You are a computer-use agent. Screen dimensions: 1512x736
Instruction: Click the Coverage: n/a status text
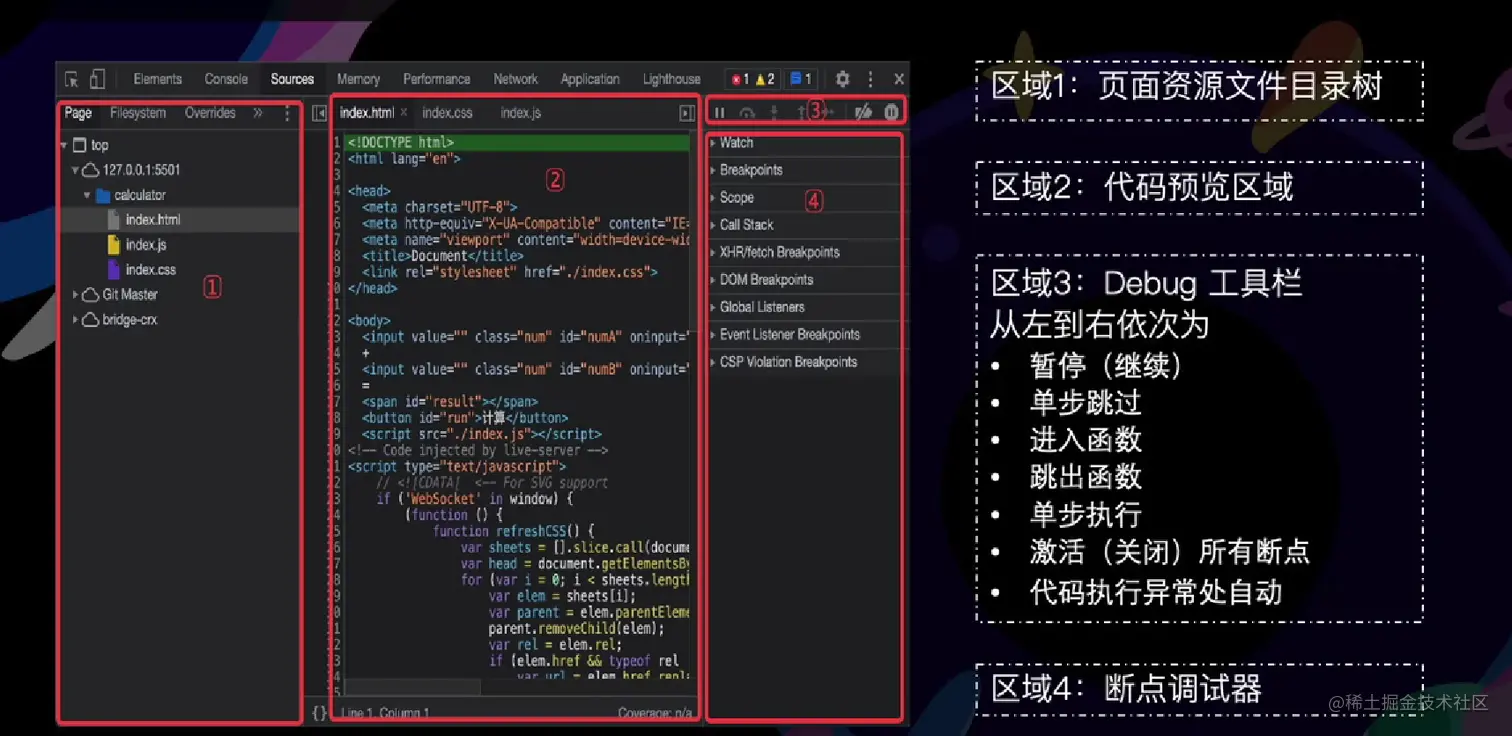pos(655,714)
